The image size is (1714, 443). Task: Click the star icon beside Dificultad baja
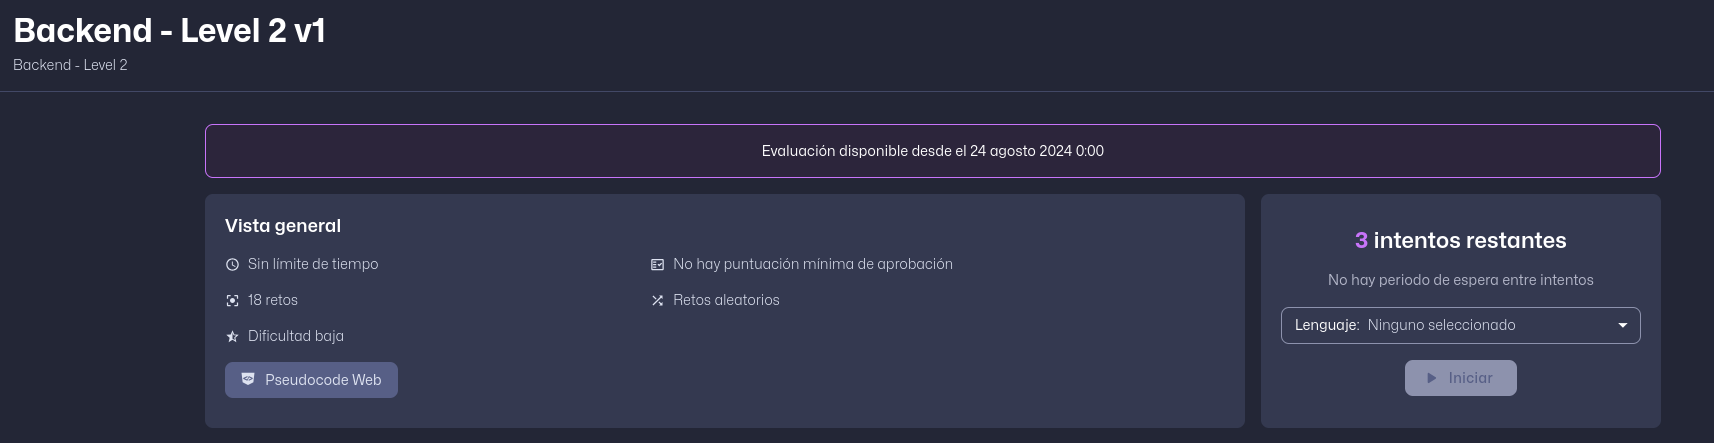point(232,337)
